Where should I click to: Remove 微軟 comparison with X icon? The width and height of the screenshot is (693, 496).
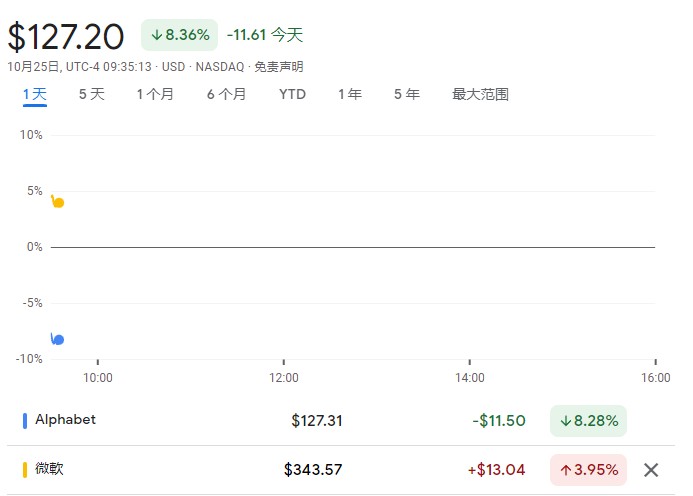click(x=651, y=470)
